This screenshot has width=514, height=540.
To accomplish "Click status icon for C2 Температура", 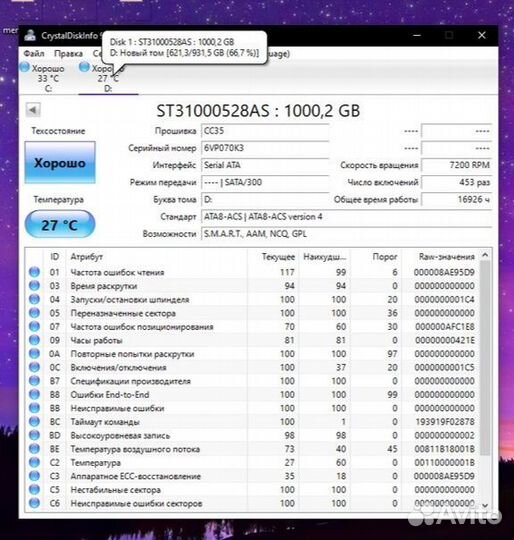I will [34, 463].
